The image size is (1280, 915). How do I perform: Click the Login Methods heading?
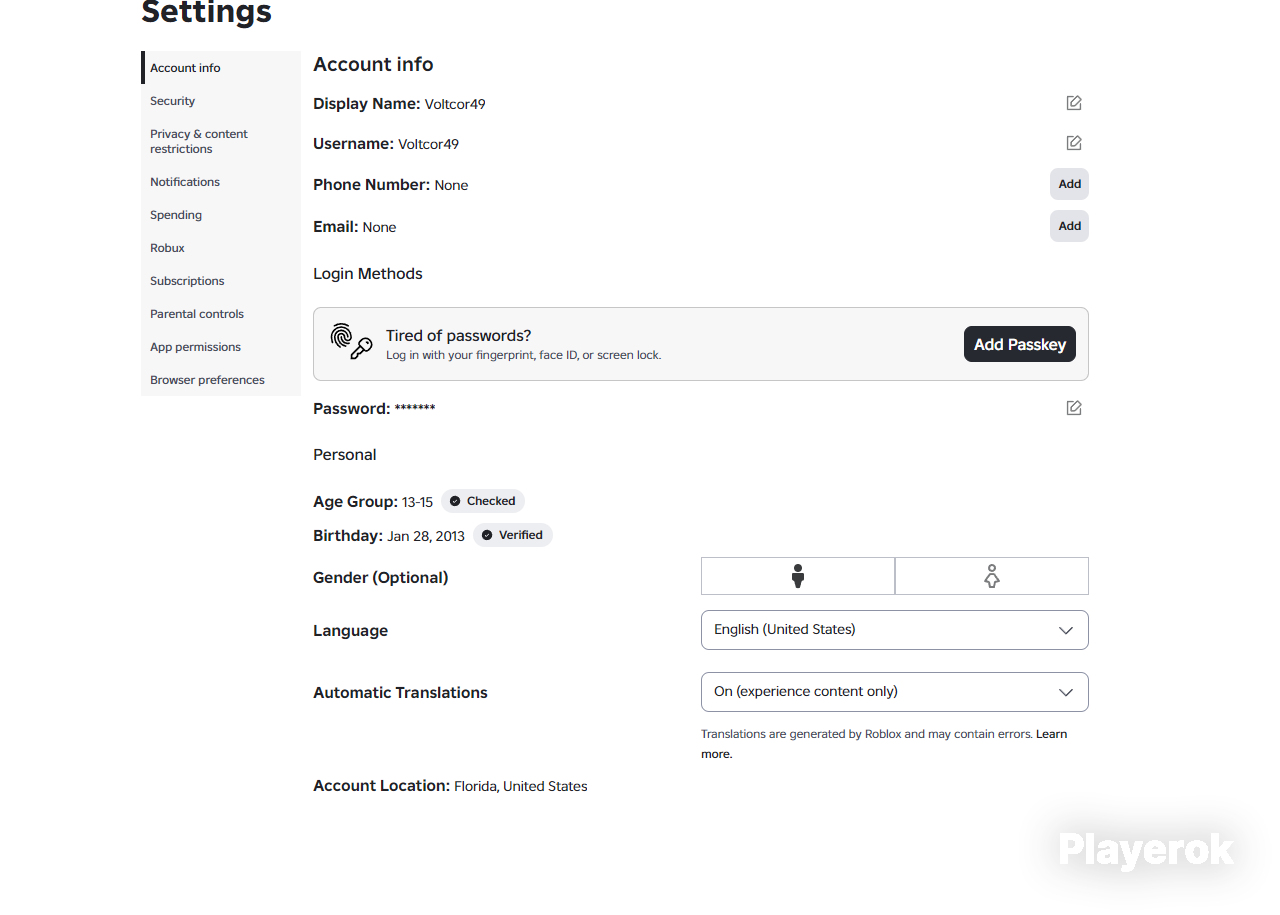tap(368, 274)
